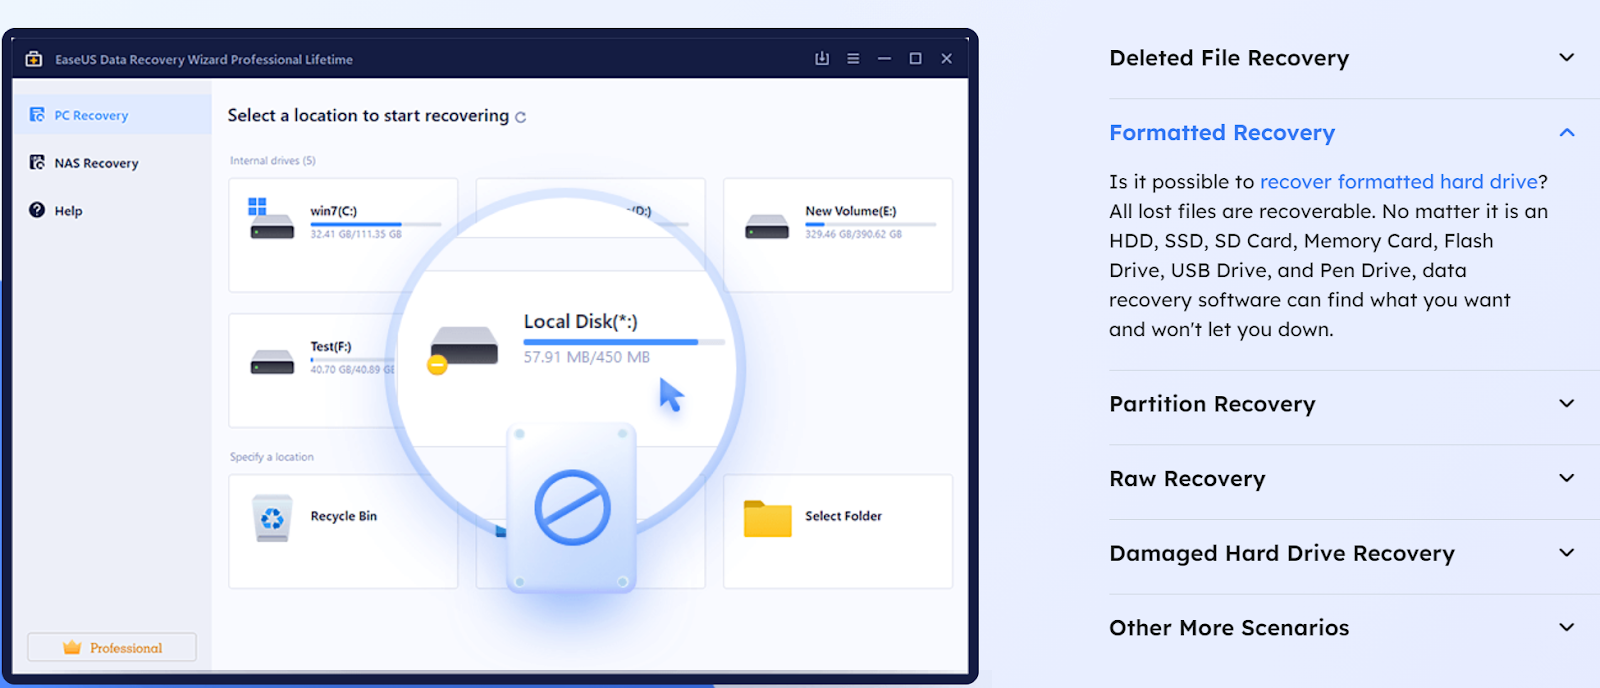
Task: Click the New Volume(E:) drive icon
Action: [x=767, y=227]
